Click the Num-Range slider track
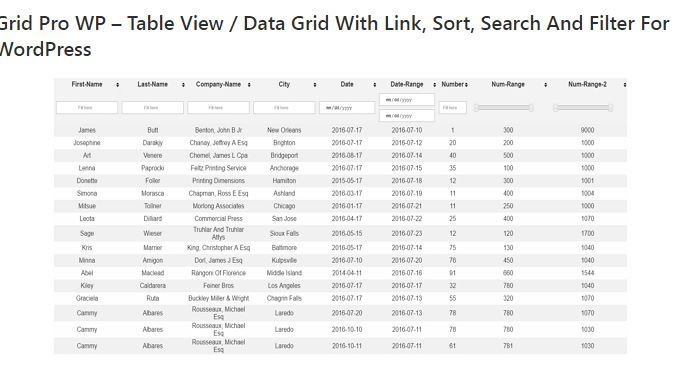Screen dimensions: 696x373 504,108
